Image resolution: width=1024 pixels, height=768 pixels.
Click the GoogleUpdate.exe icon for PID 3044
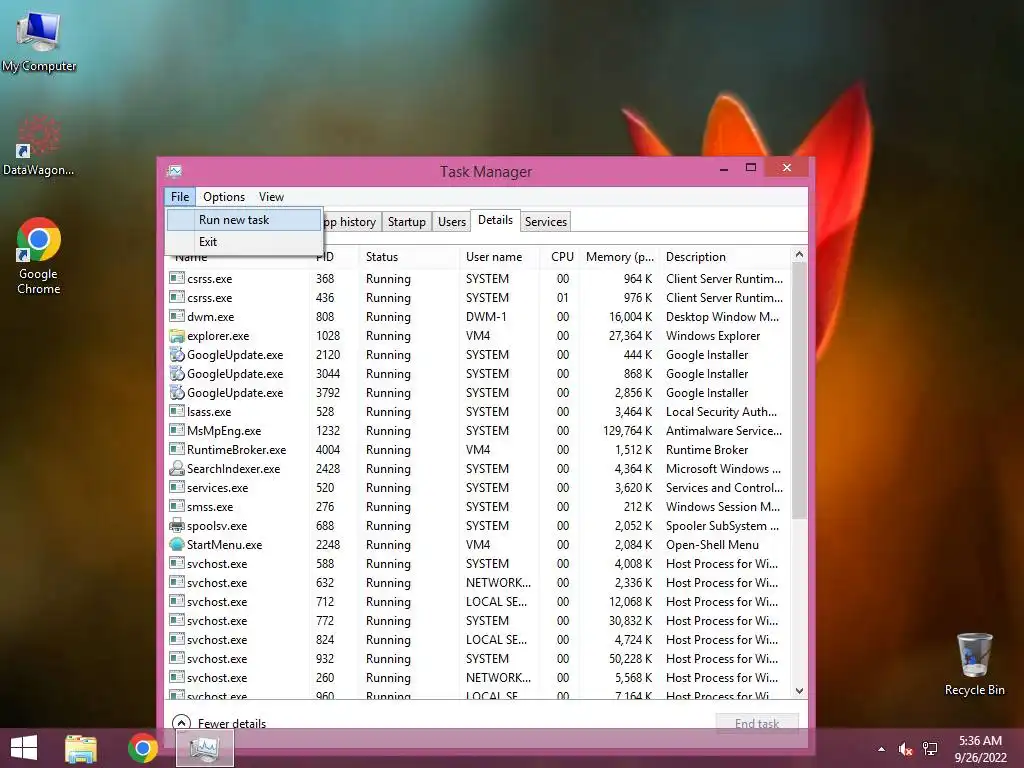(x=176, y=374)
